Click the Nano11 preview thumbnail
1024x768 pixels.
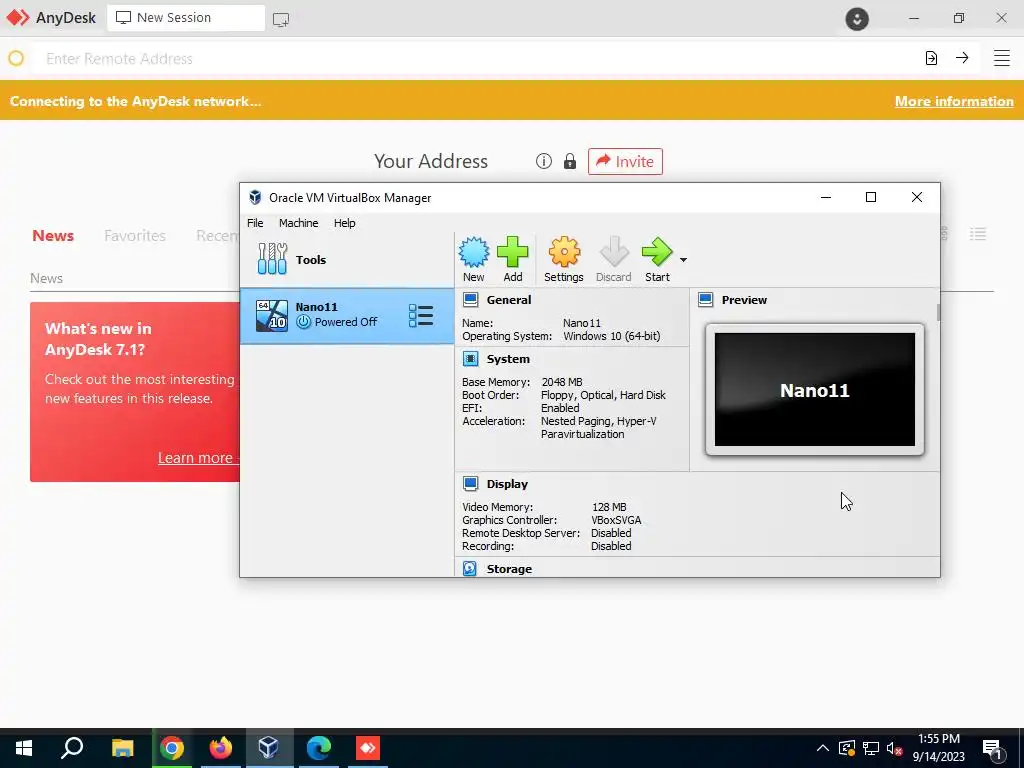[815, 390]
